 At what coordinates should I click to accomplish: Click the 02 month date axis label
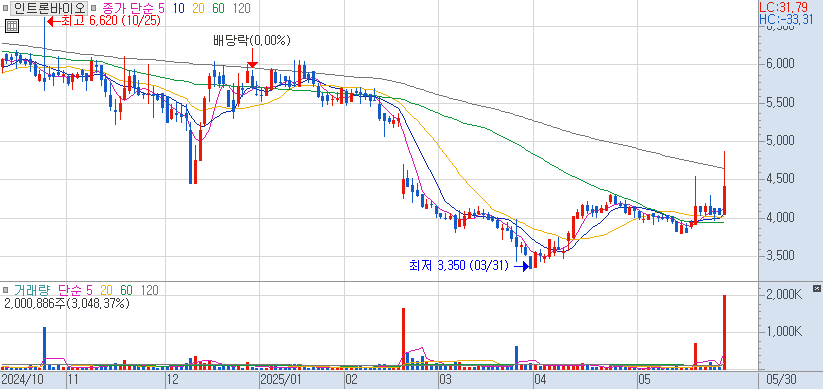tap(352, 380)
